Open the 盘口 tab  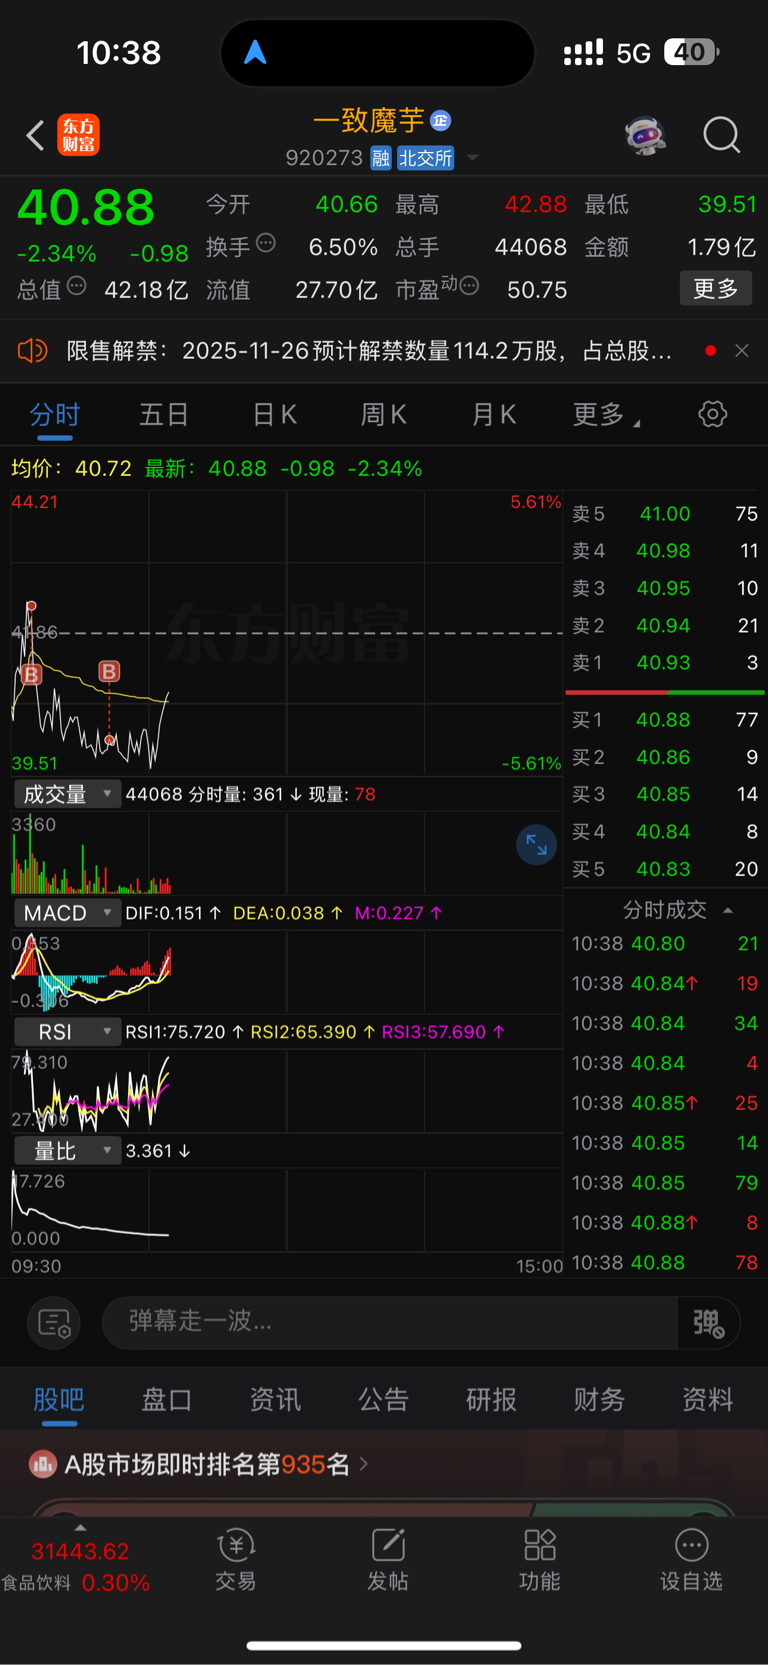click(167, 1399)
